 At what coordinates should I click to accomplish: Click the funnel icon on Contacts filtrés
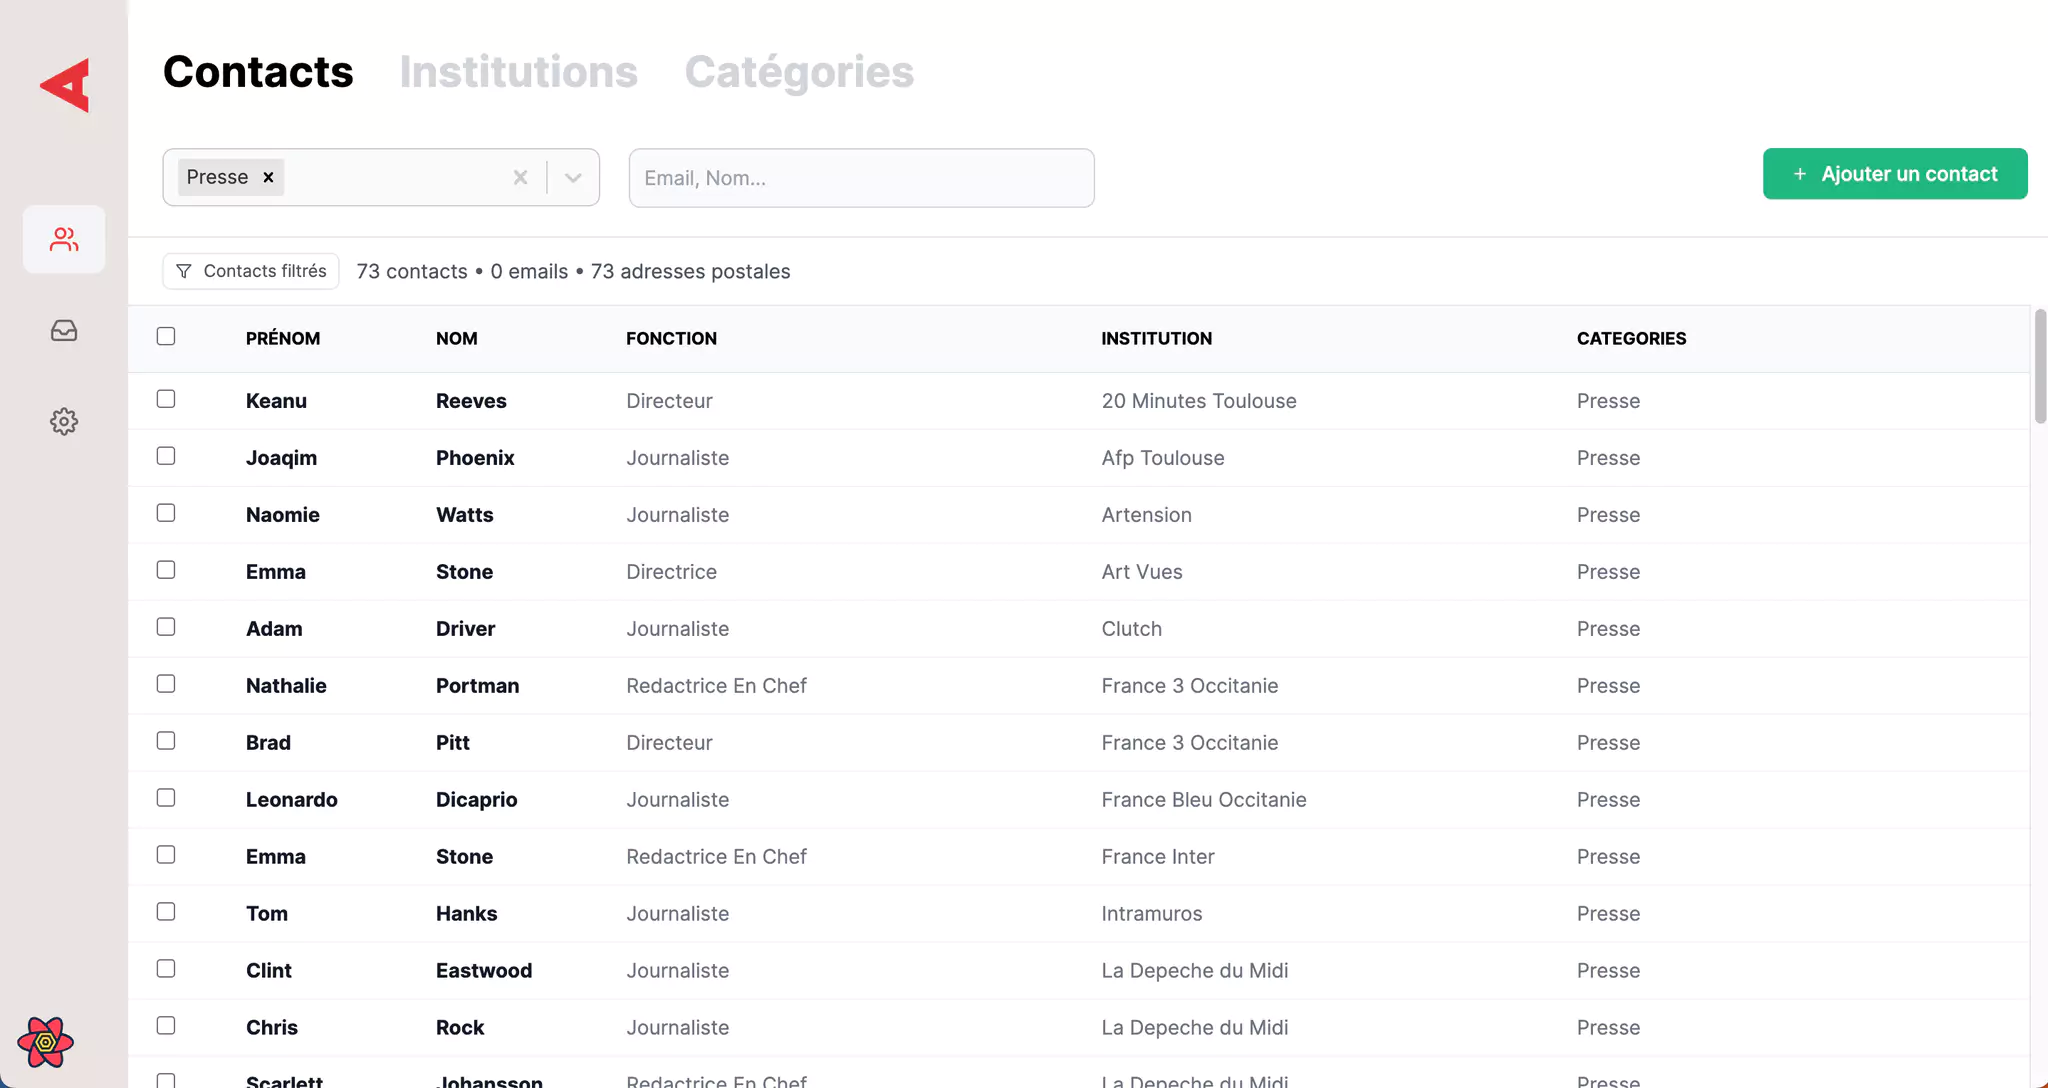184,271
